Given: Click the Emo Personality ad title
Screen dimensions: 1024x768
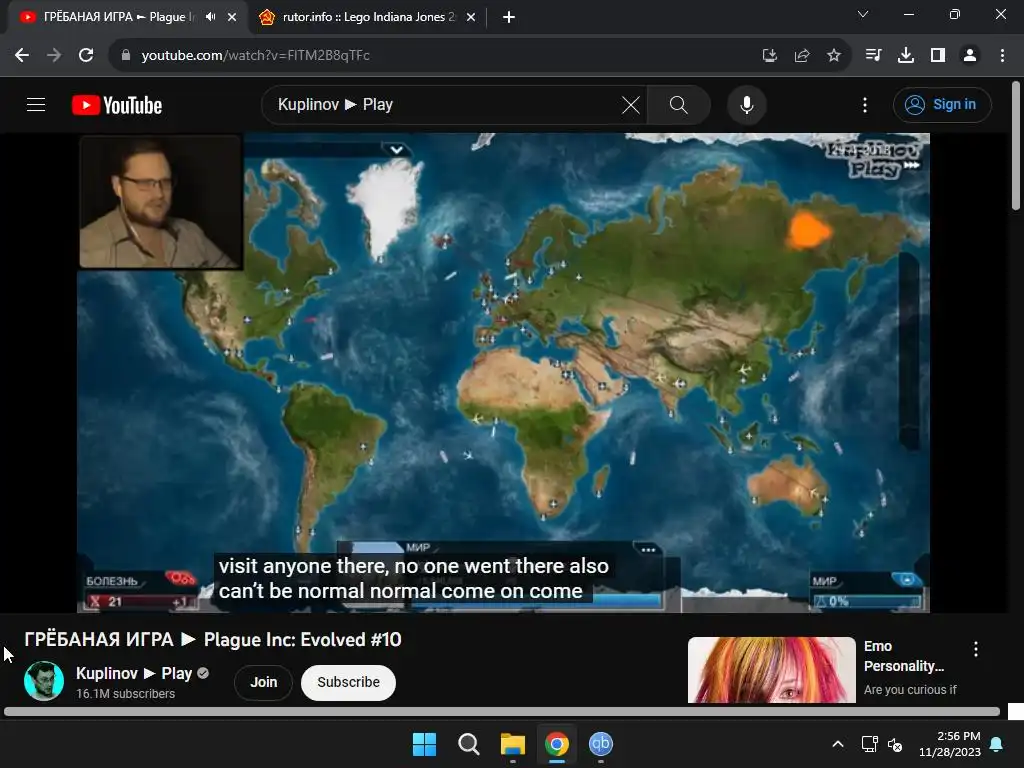Looking at the screenshot, I should 903,656.
